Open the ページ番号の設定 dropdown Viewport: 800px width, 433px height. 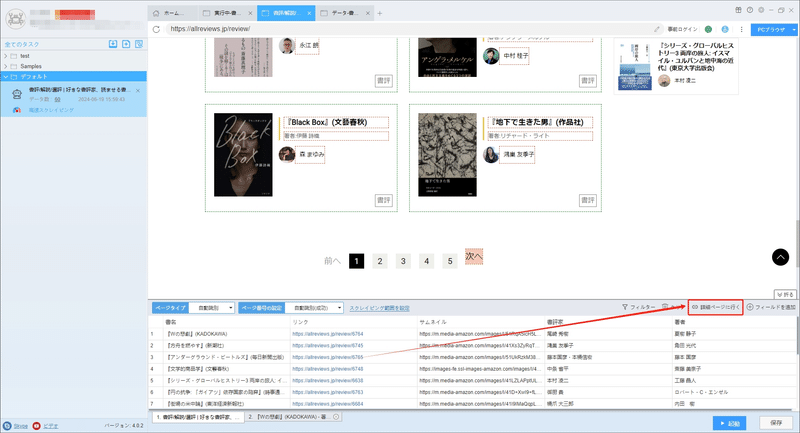click(314, 308)
